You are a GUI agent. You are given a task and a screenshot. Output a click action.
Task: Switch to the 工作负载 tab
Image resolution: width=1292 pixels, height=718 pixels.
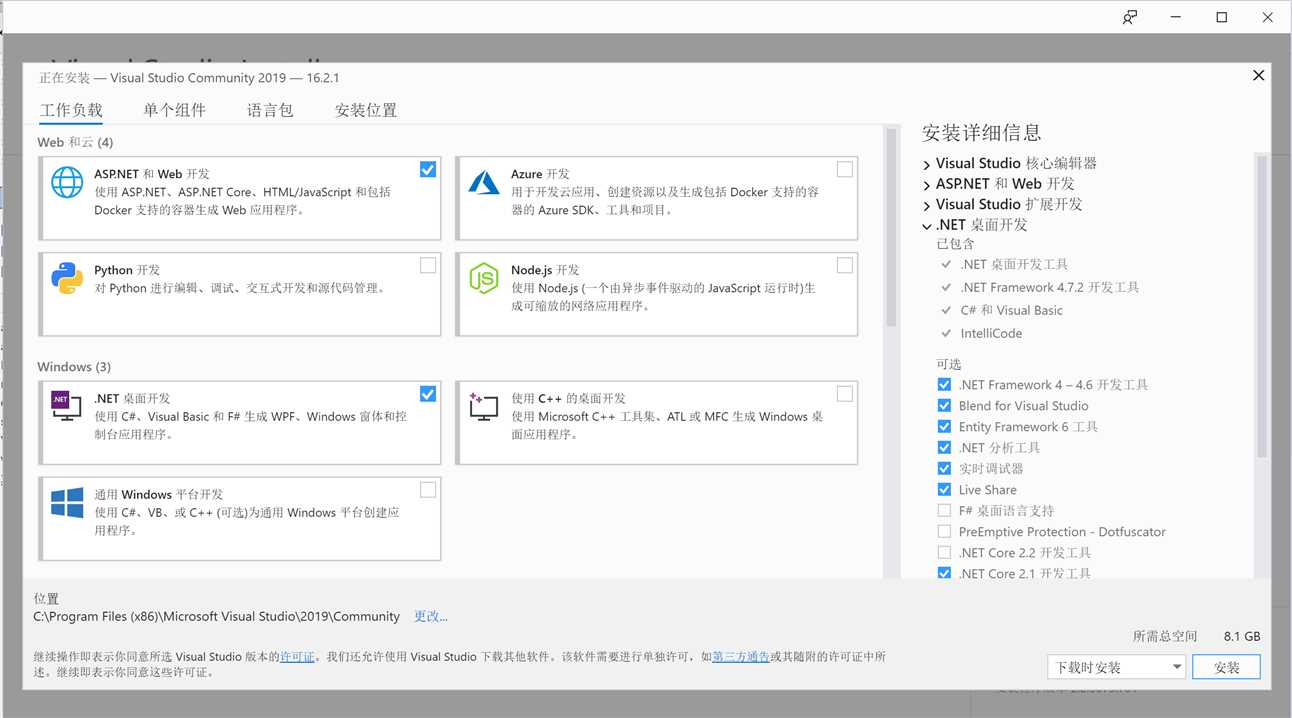pos(71,110)
